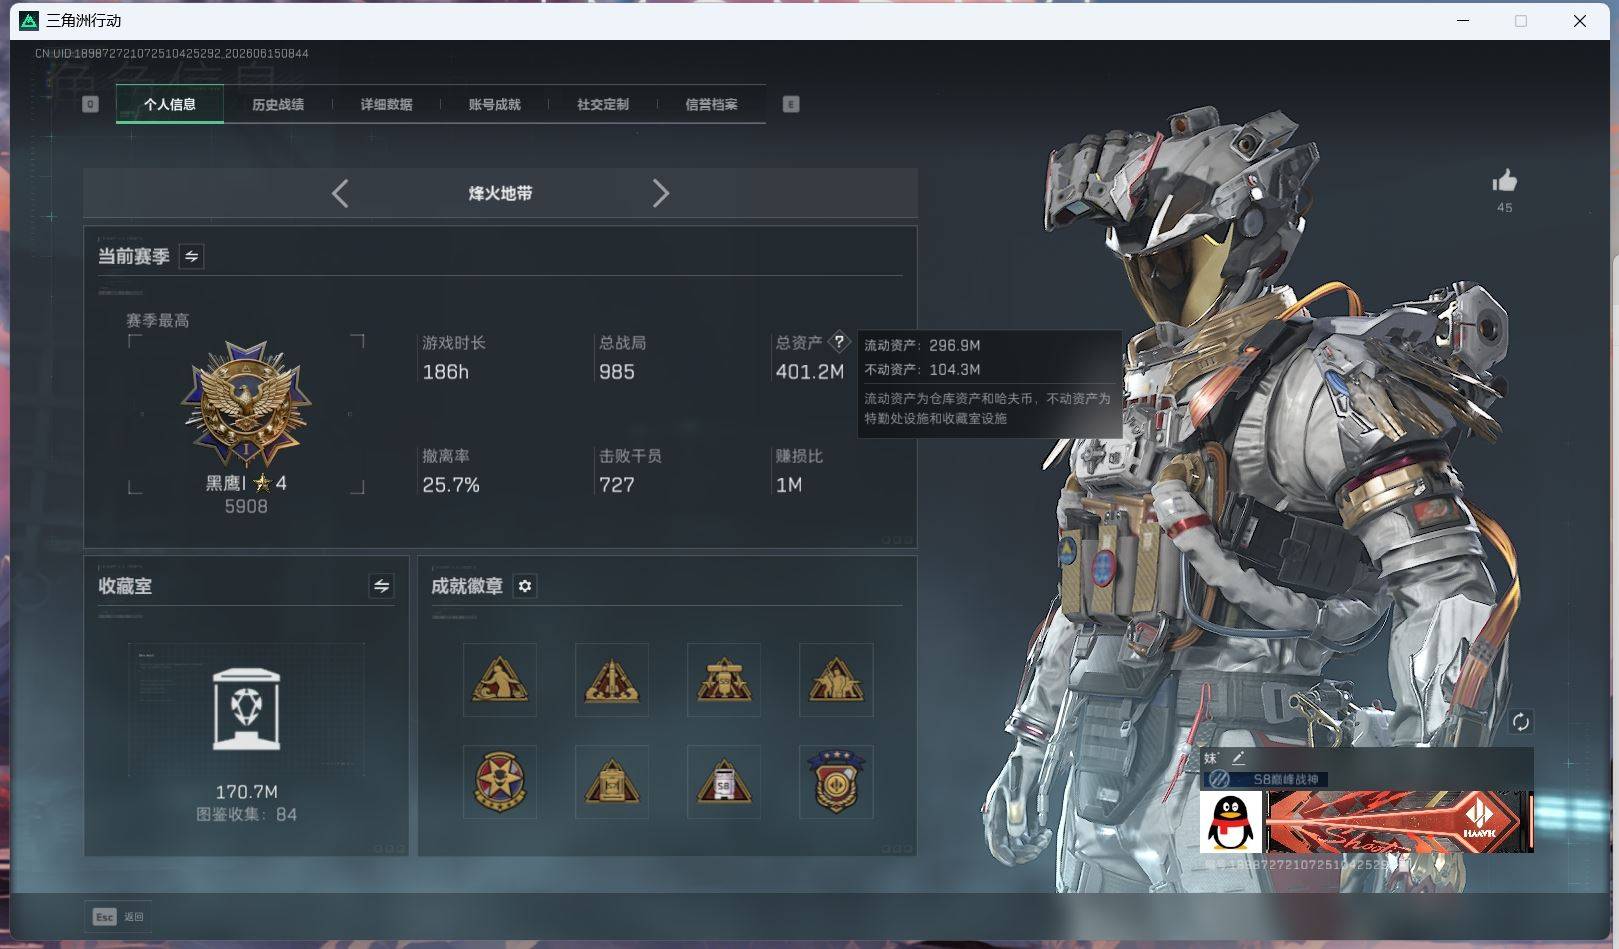
Task: Switch to the 历史战绩 tab
Action: [x=278, y=104]
